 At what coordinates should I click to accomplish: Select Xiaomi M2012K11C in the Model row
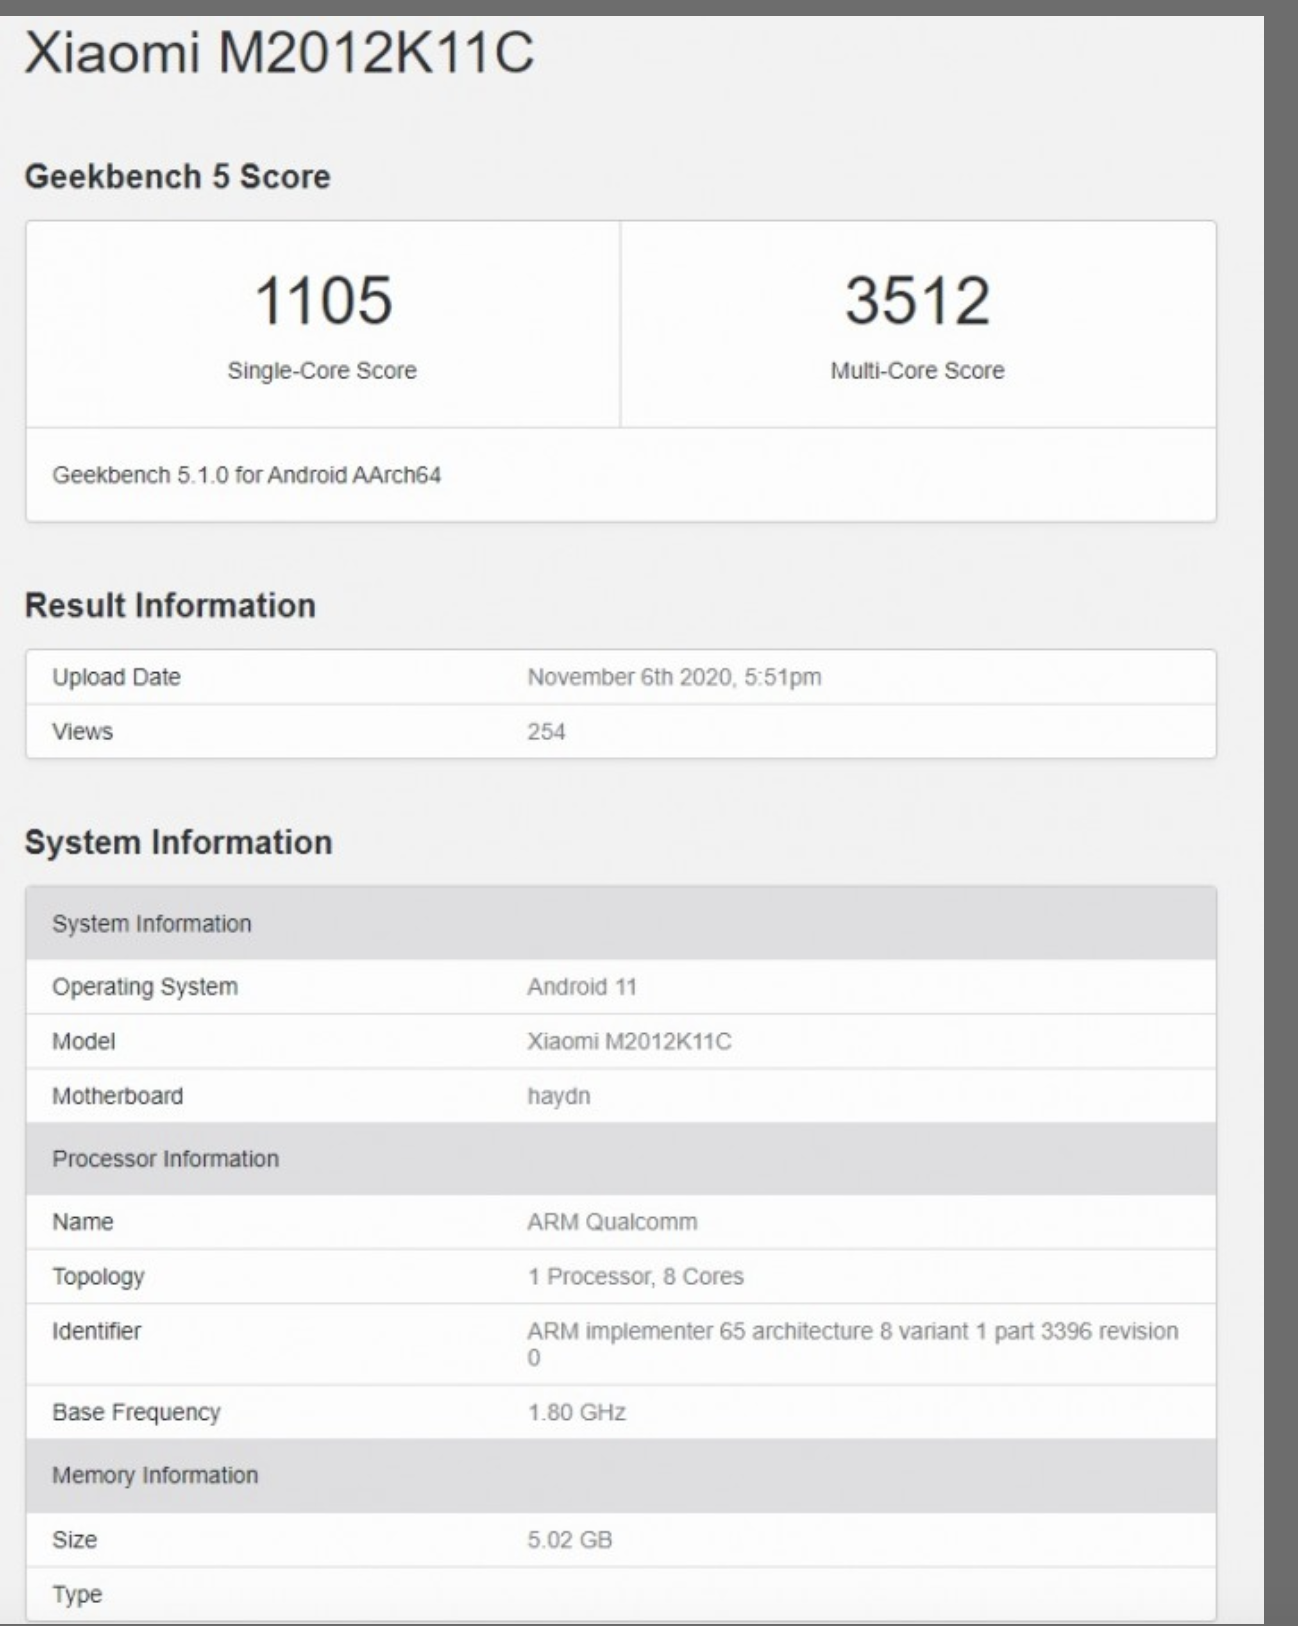[x=629, y=1041]
